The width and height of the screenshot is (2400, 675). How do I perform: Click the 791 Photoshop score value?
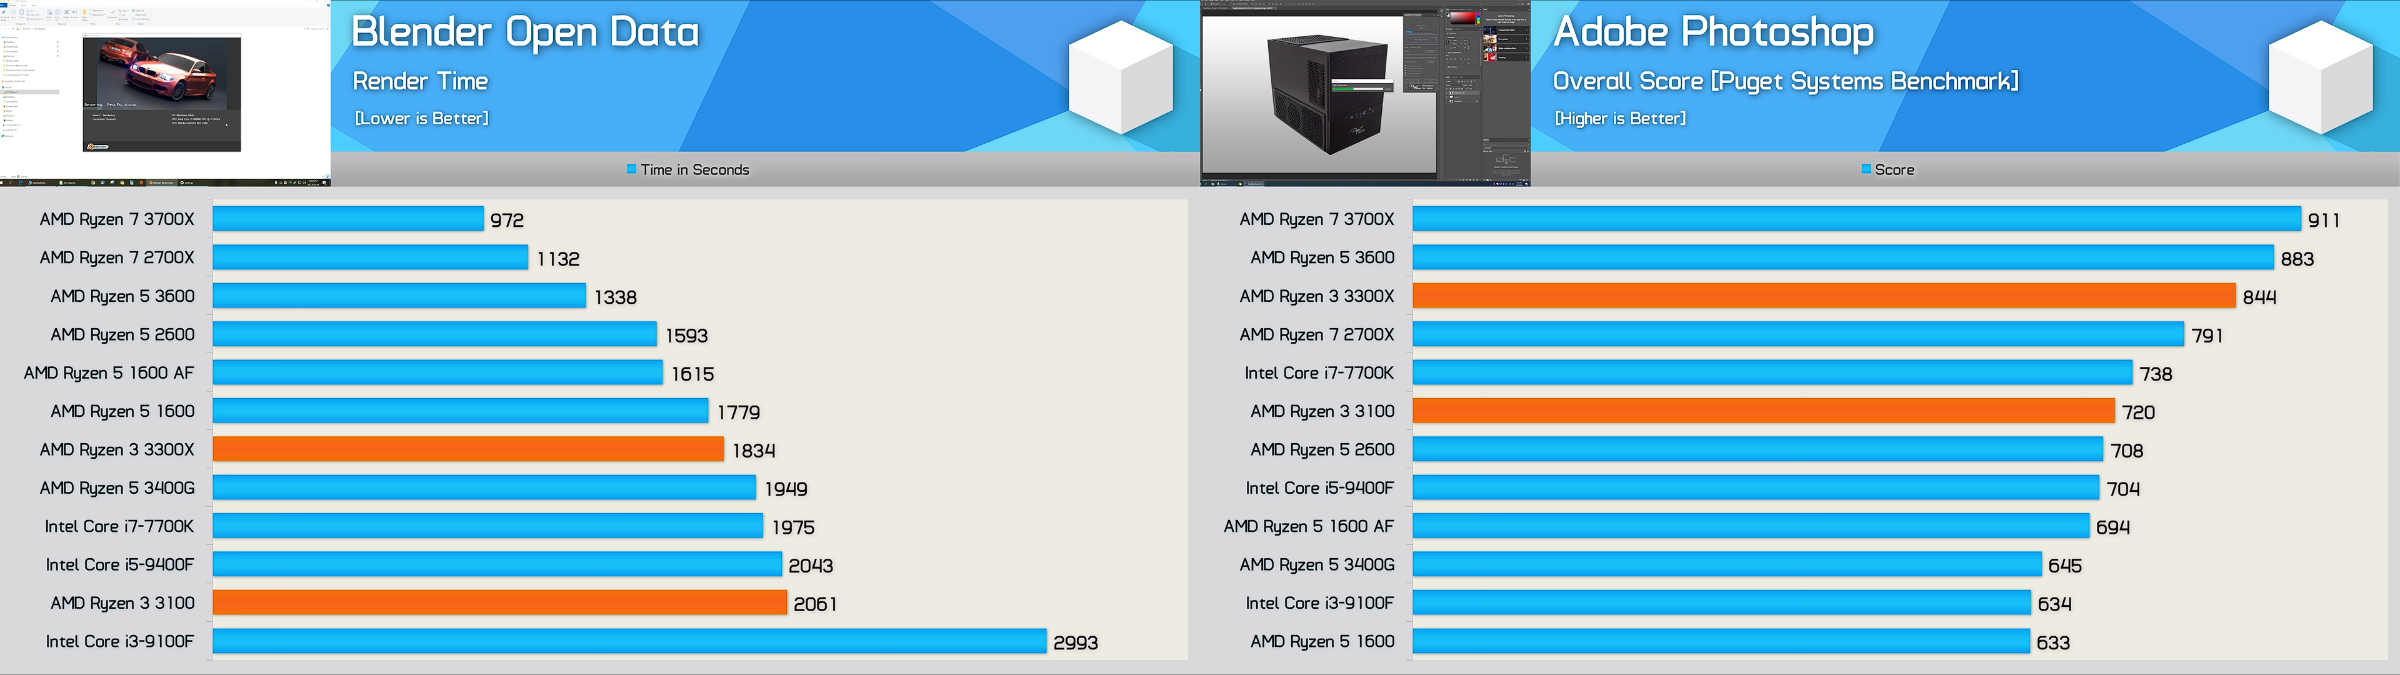coord(2208,336)
